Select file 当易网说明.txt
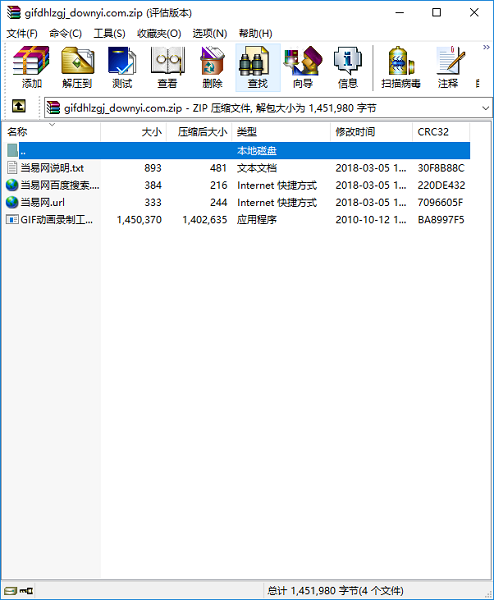494x600 pixels. pyautogui.click(x=52, y=168)
